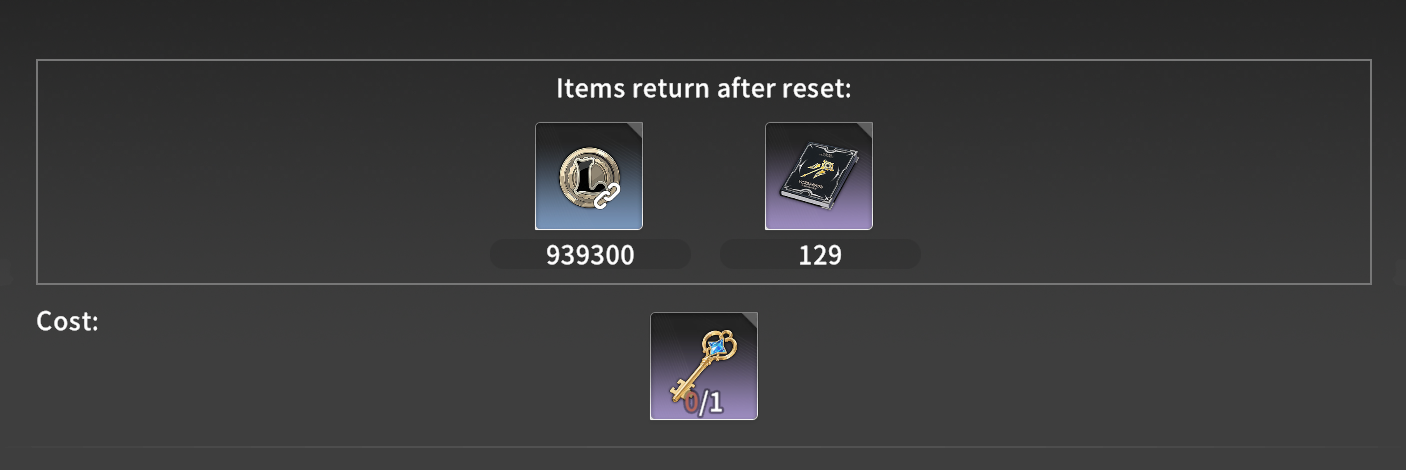The width and height of the screenshot is (1406, 470).
Task: Click the "Cost:" label
Action: [67, 322]
